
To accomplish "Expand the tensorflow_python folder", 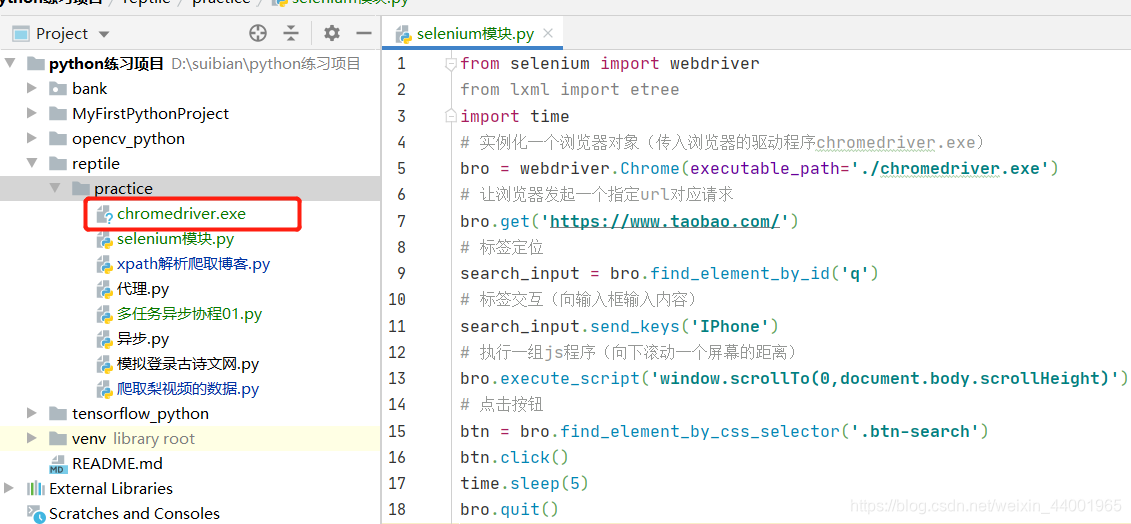I will click(32, 414).
